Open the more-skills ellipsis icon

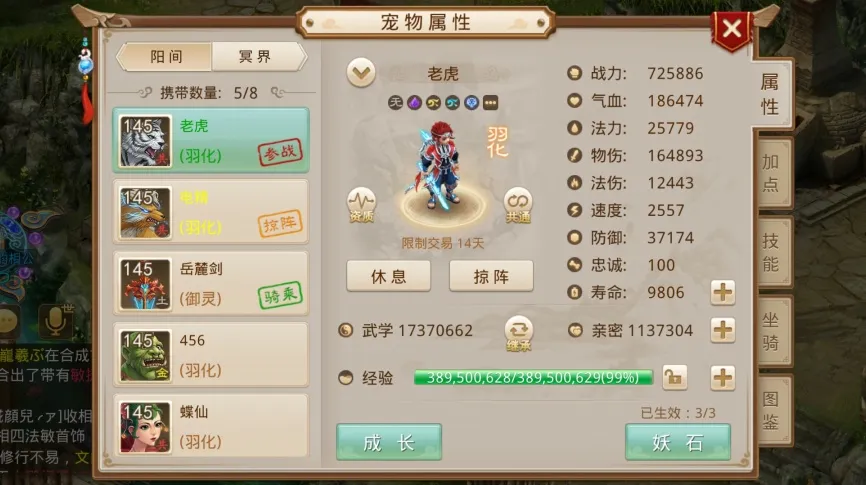[490, 102]
